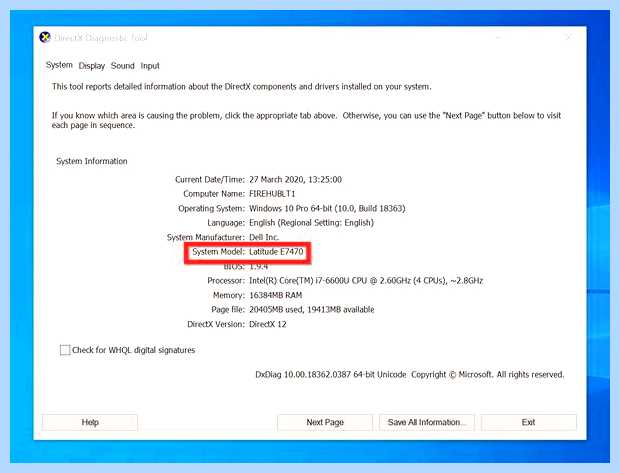The height and width of the screenshot is (473, 620).
Task: Select the Input tab
Action: (x=150, y=66)
